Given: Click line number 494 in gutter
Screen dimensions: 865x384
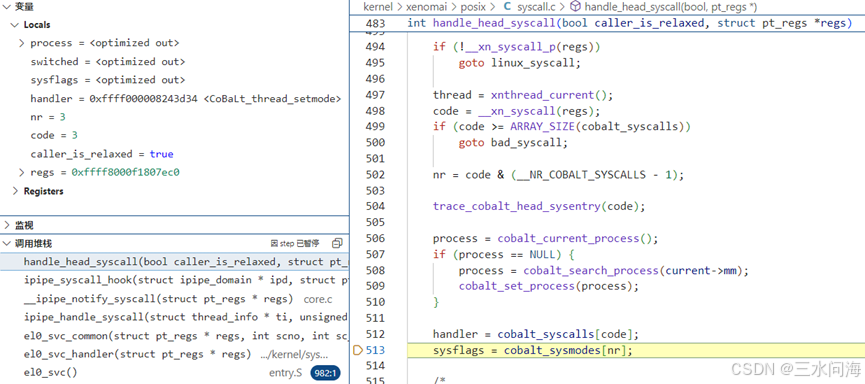Looking at the screenshot, I should [375, 47].
